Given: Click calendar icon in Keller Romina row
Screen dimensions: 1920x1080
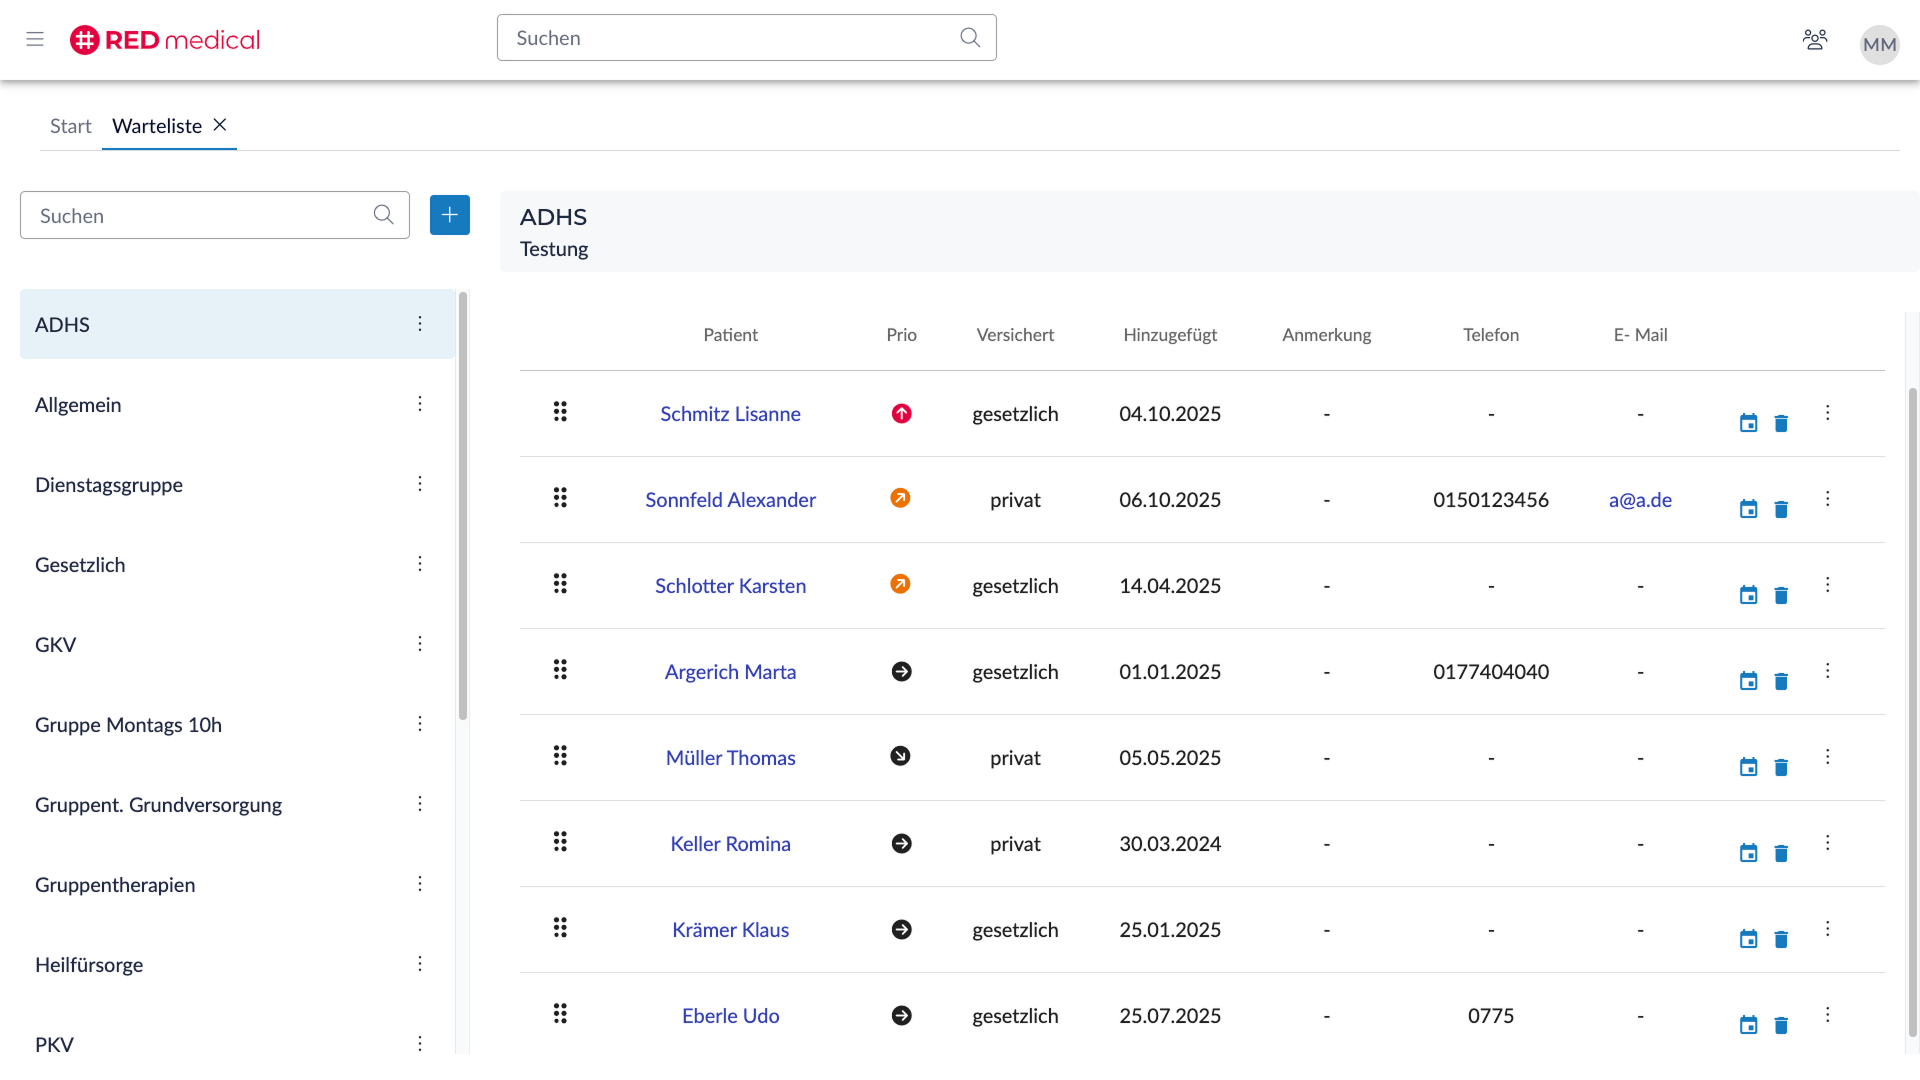Looking at the screenshot, I should (x=1748, y=853).
